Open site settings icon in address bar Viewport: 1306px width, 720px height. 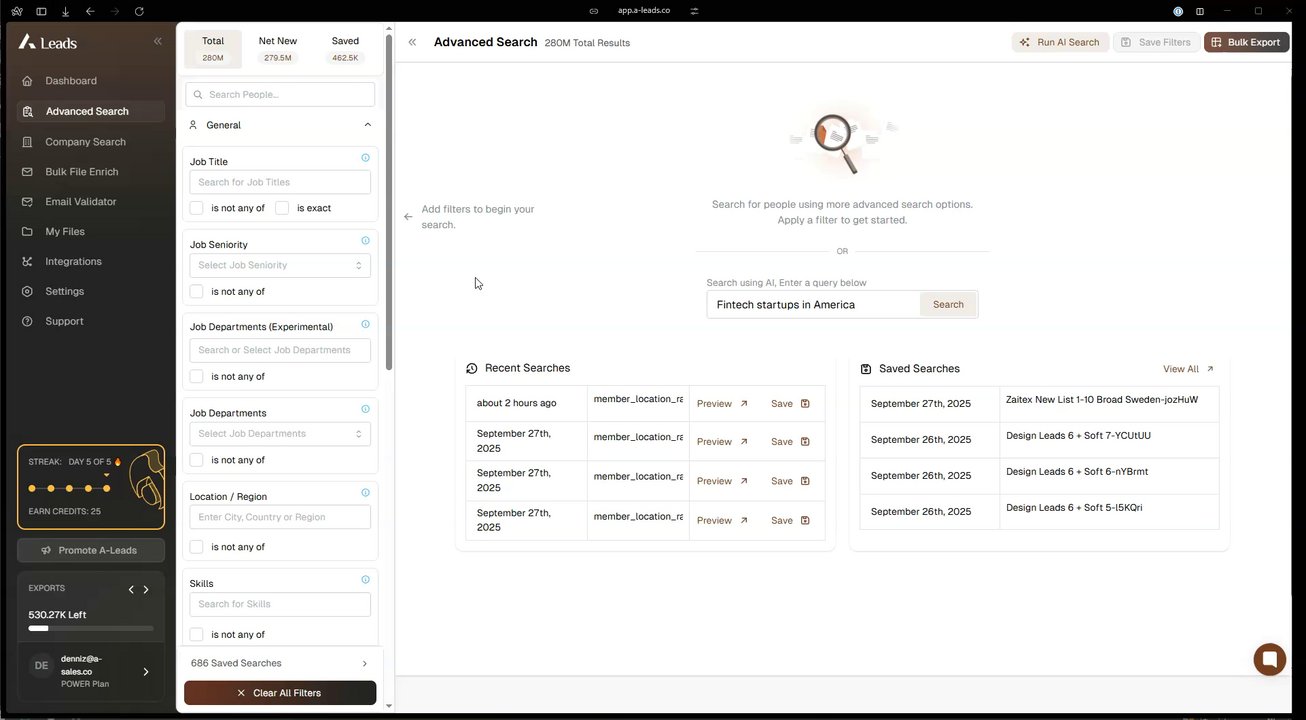[694, 11]
